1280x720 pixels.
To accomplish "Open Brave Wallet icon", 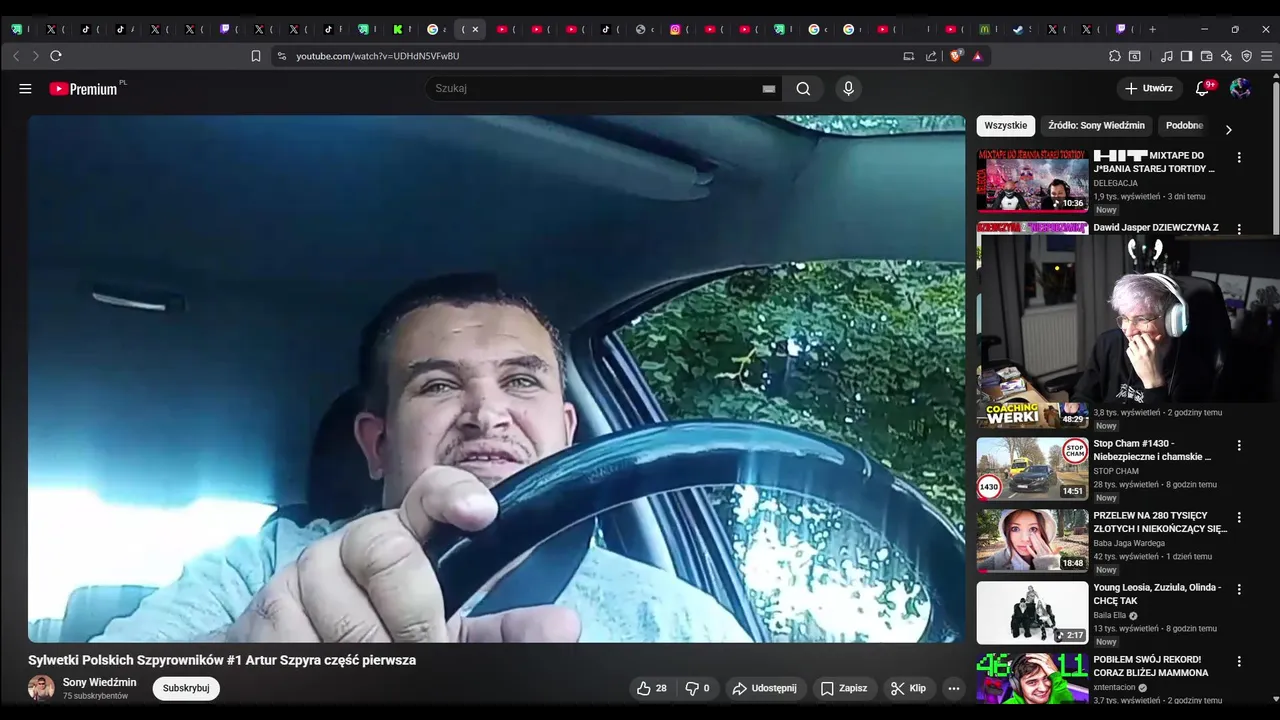I will [x=1207, y=56].
